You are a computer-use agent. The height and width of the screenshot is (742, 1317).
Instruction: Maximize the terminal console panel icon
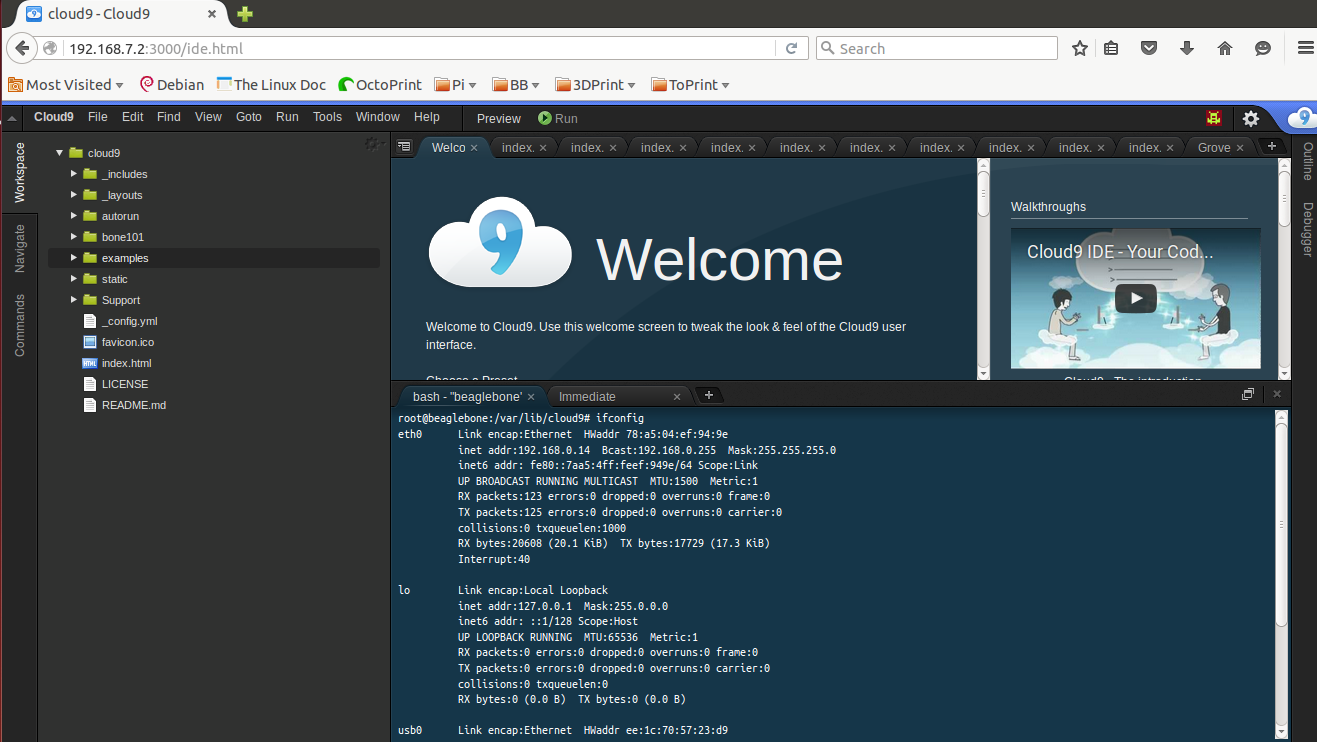coord(1248,395)
